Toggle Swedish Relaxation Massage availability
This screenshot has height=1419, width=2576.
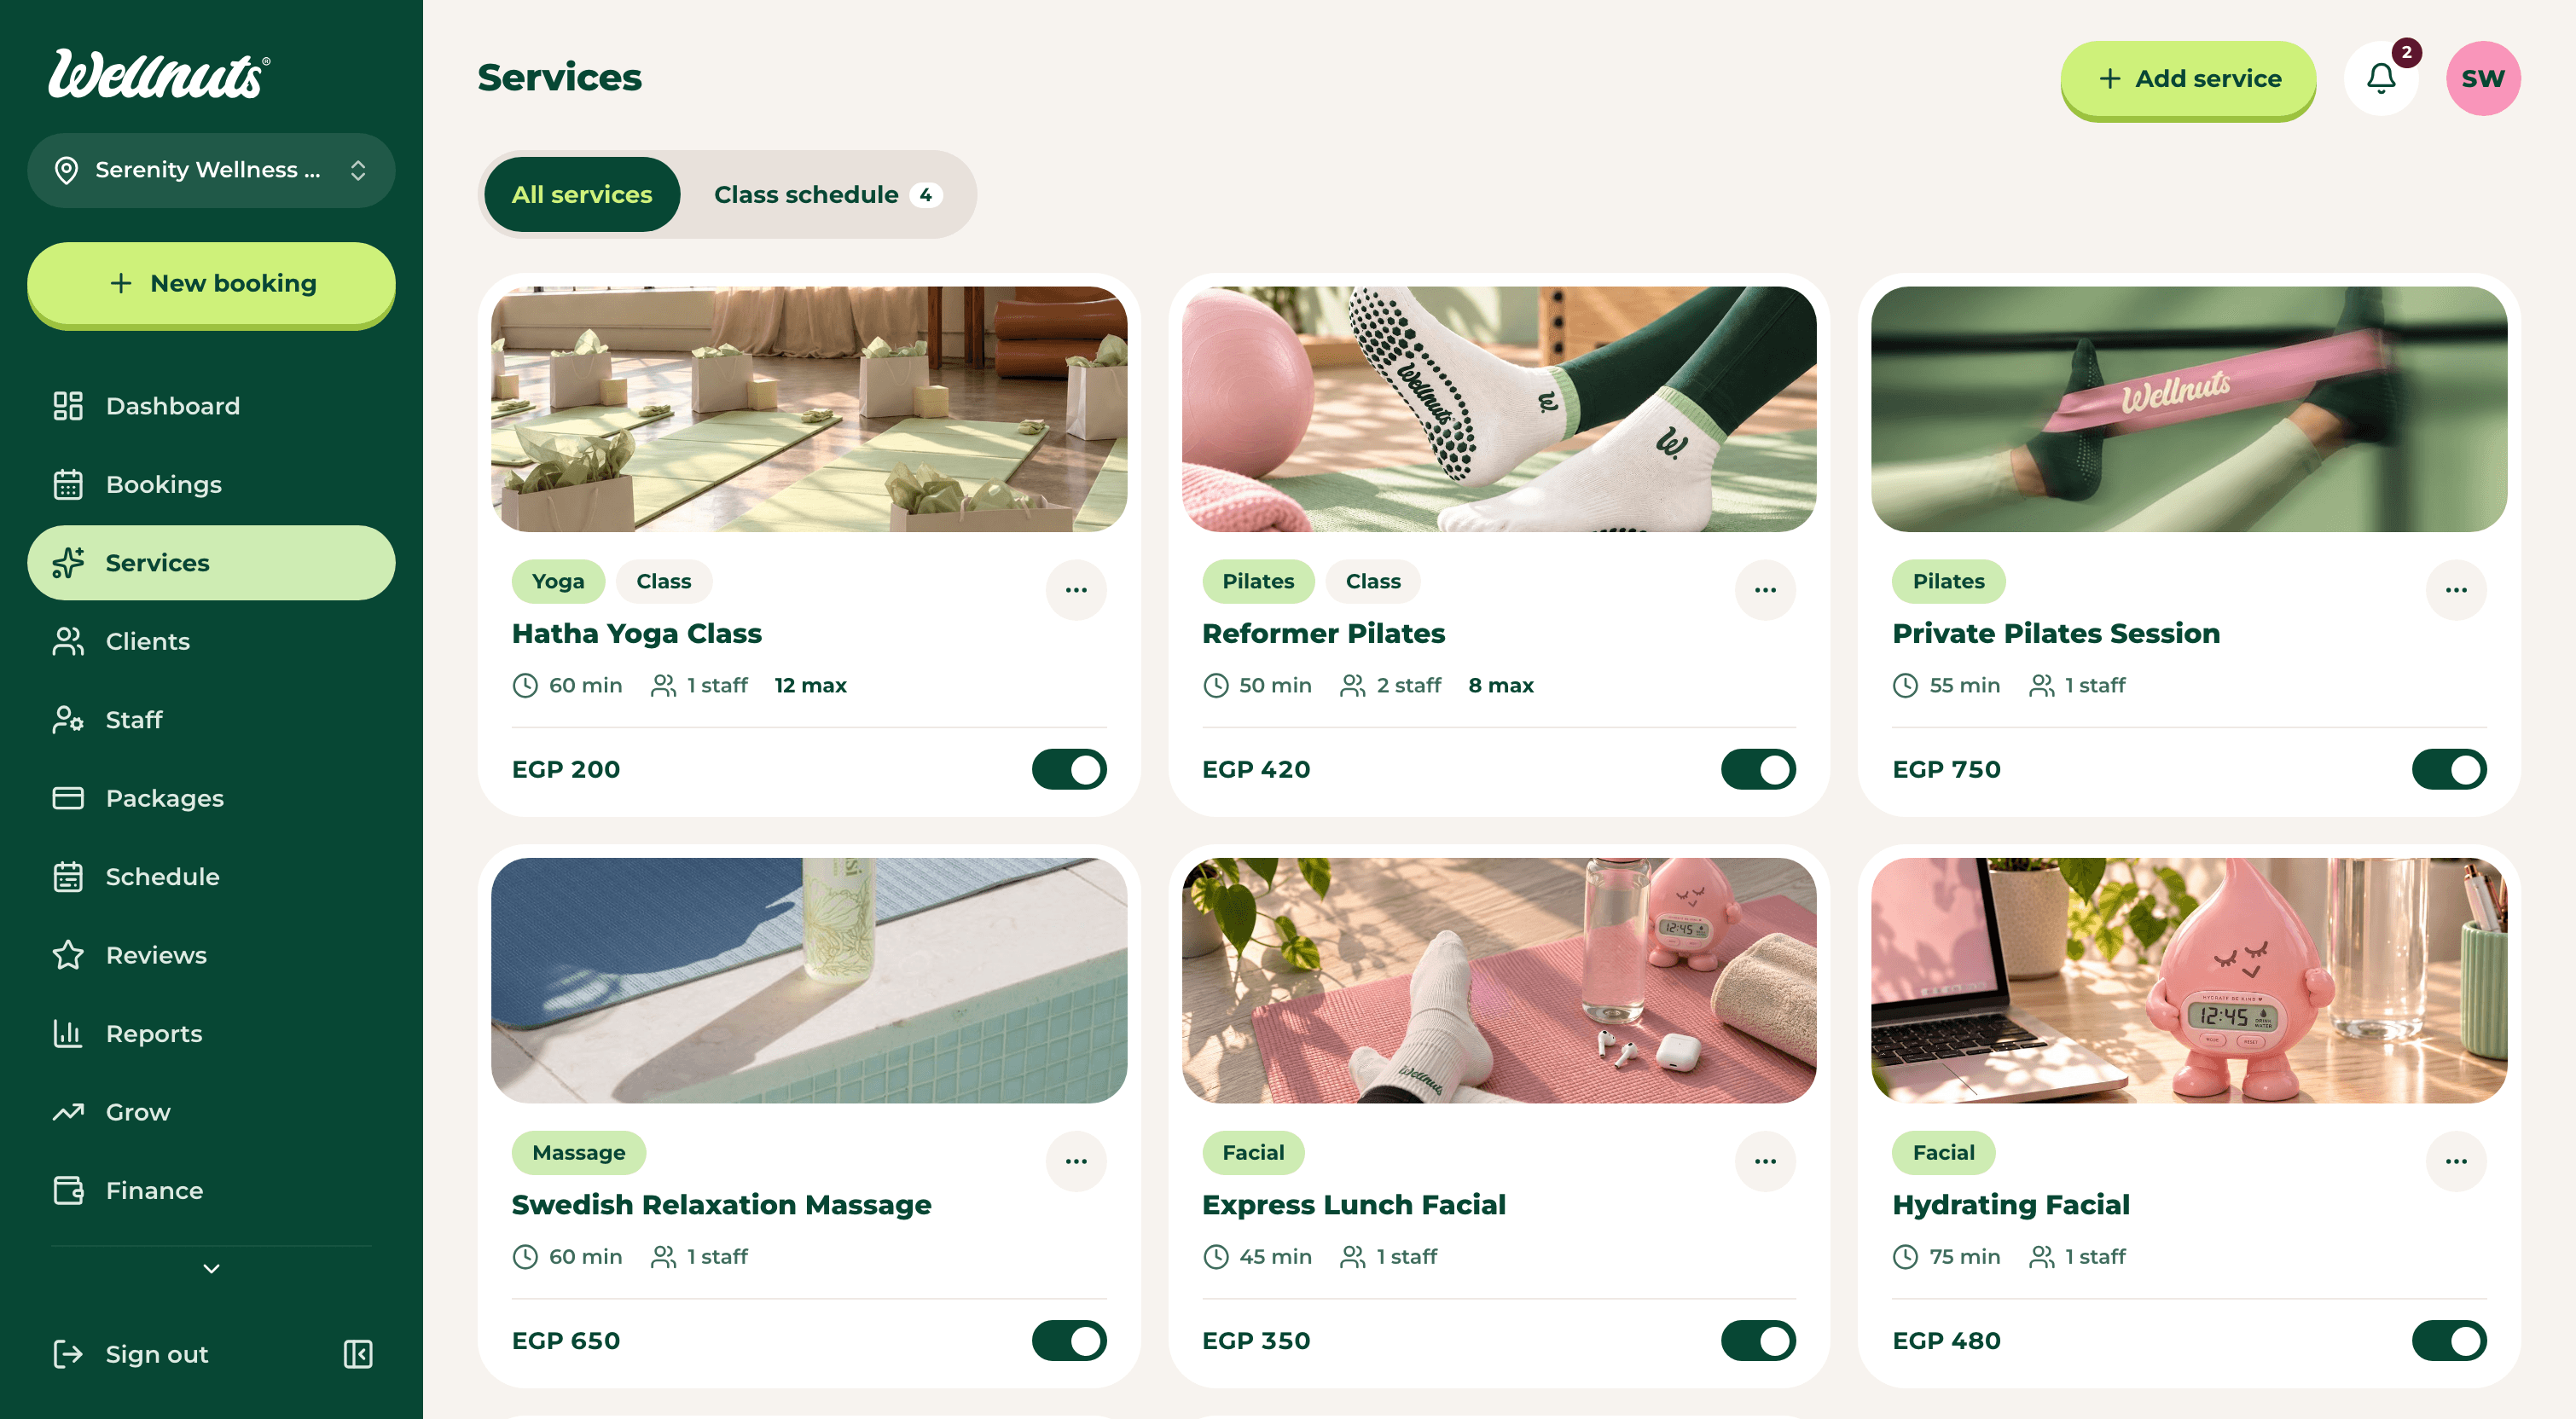[1069, 1341]
